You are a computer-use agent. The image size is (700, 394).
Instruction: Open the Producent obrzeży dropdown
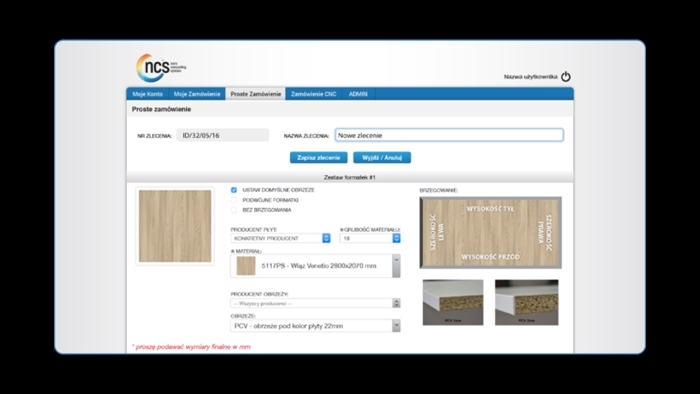(x=315, y=303)
